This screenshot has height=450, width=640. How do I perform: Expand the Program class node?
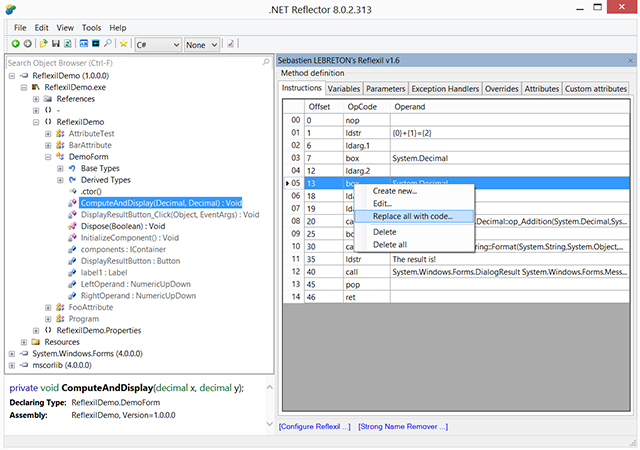(48, 319)
